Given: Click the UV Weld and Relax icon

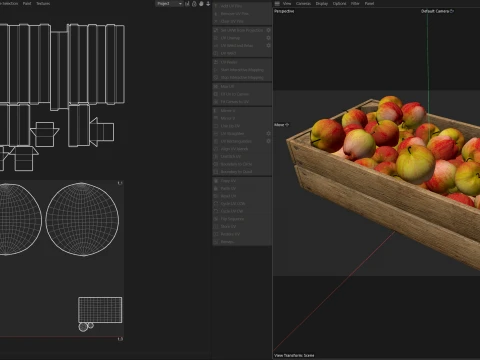Looking at the screenshot, I should (216, 46).
